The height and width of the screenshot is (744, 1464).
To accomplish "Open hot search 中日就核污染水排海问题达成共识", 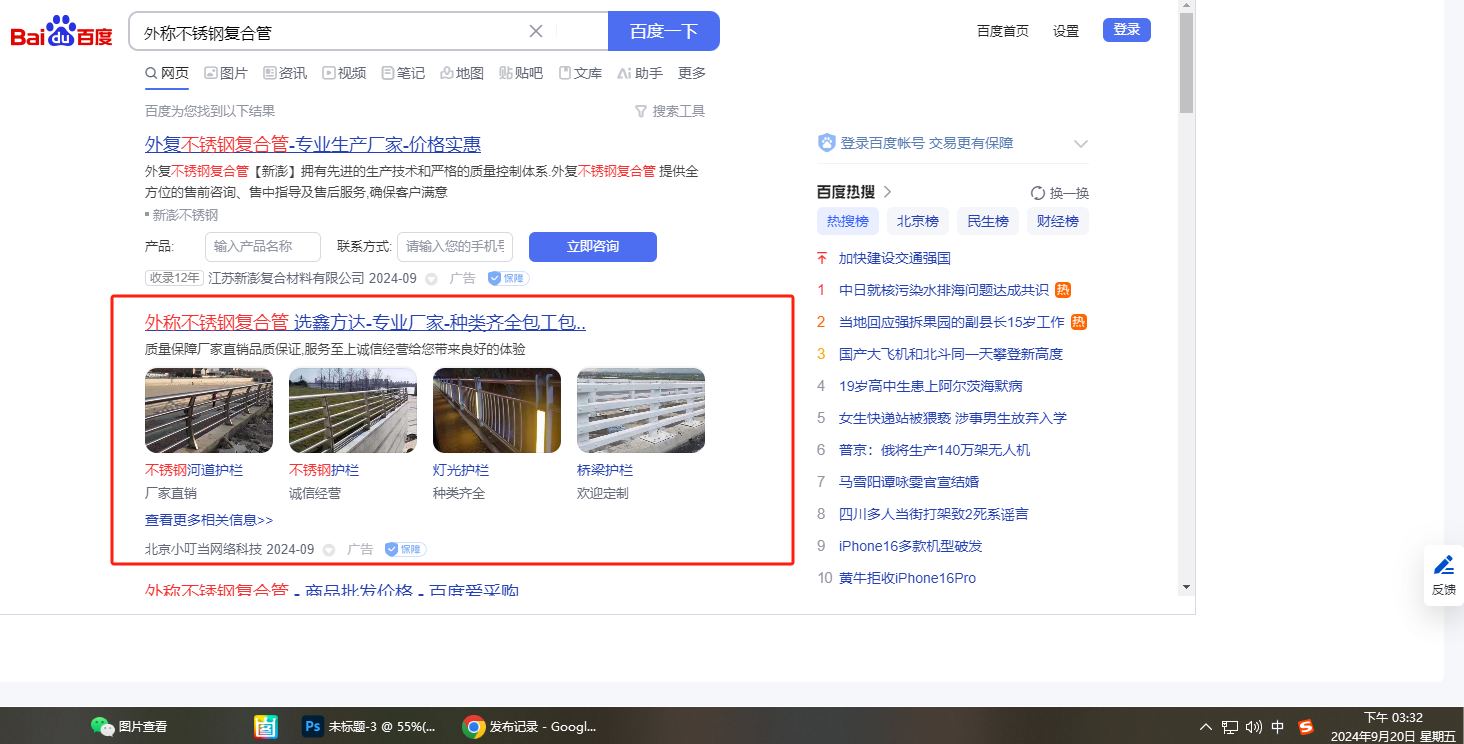I will pos(944,290).
